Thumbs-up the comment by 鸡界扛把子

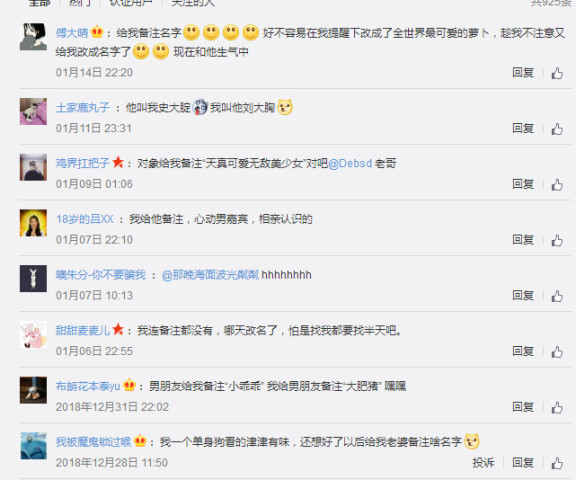[x=557, y=185]
